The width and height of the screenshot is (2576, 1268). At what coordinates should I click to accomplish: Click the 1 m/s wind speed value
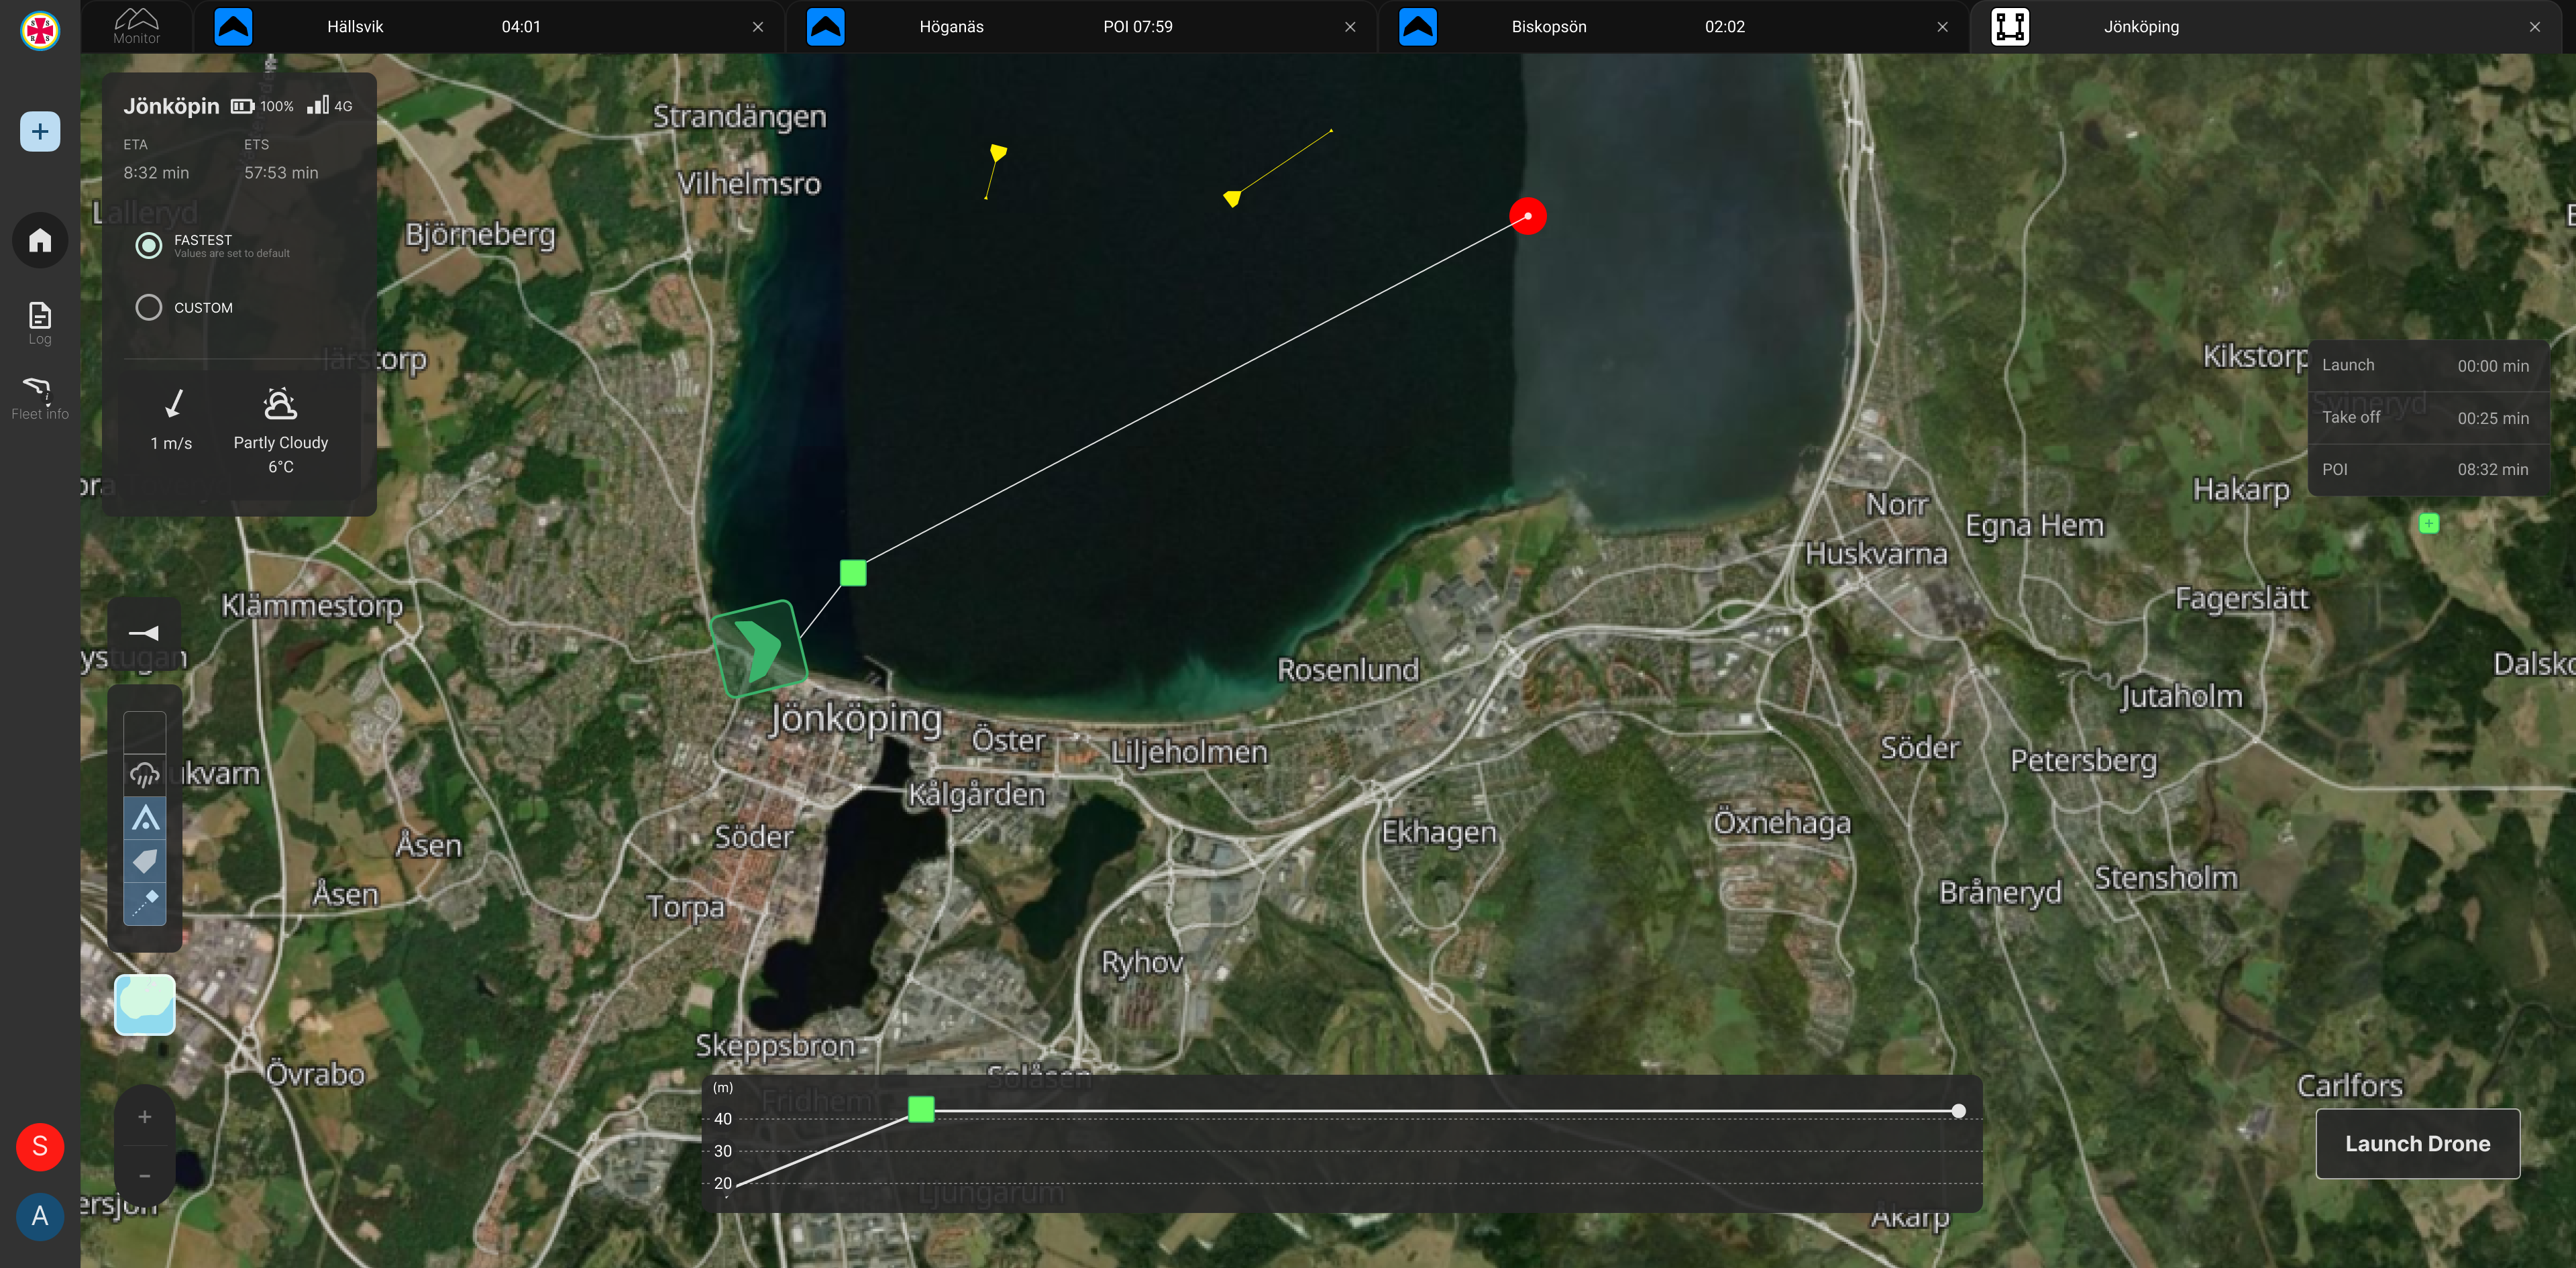pyautogui.click(x=171, y=443)
